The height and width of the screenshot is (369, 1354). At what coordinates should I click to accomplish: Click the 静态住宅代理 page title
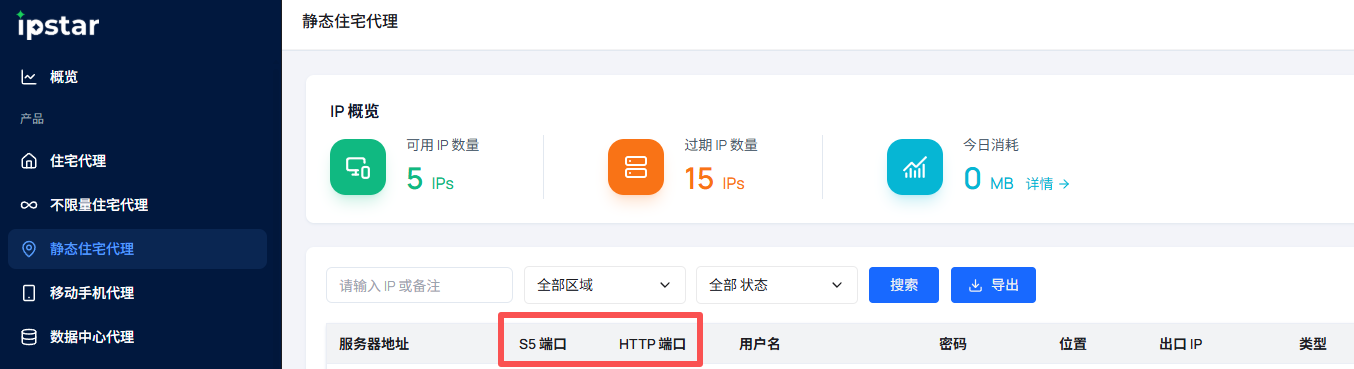(x=350, y=21)
